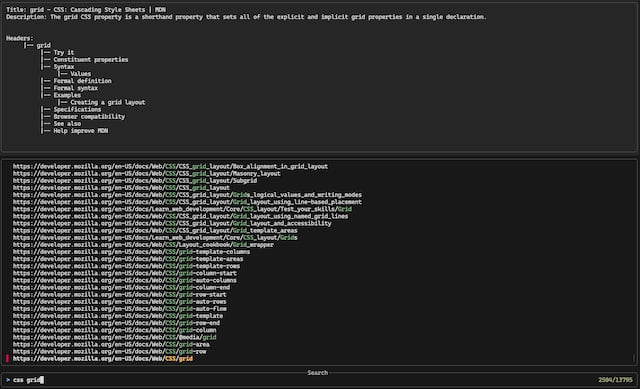Select the CSS/grid-row URL result
The image size is (640, 389).
point(109,351)
